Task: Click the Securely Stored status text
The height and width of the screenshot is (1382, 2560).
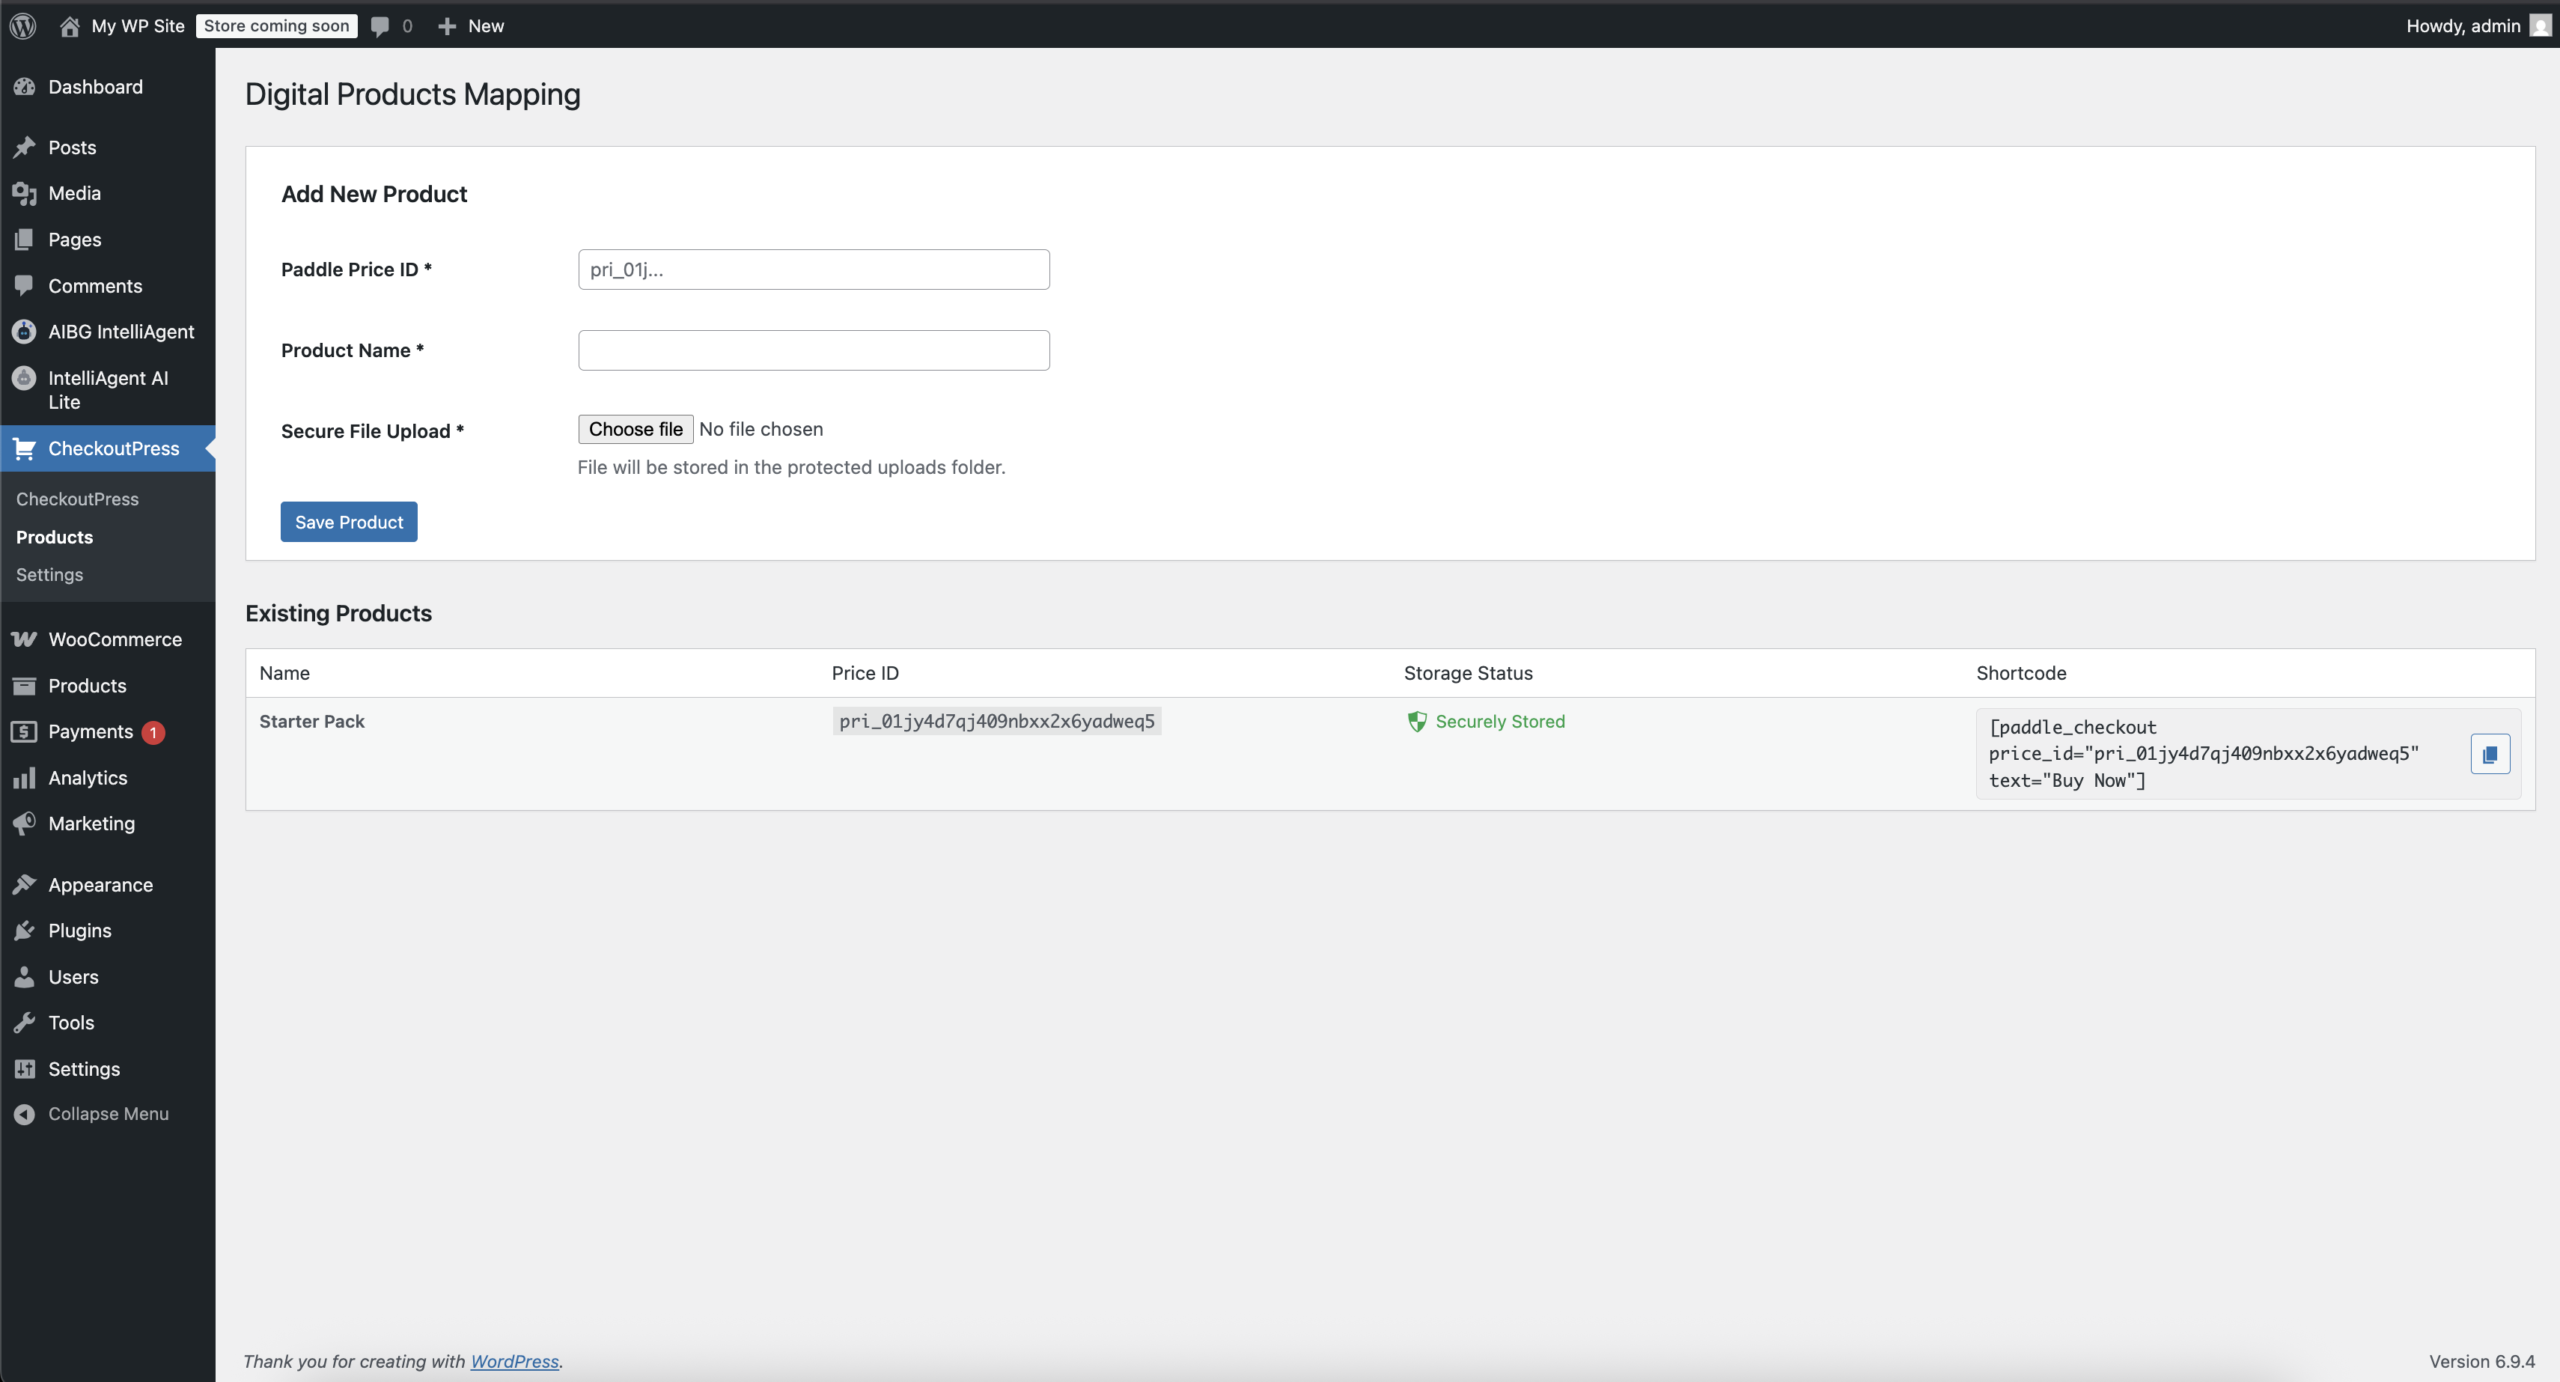Action: 1500,722
